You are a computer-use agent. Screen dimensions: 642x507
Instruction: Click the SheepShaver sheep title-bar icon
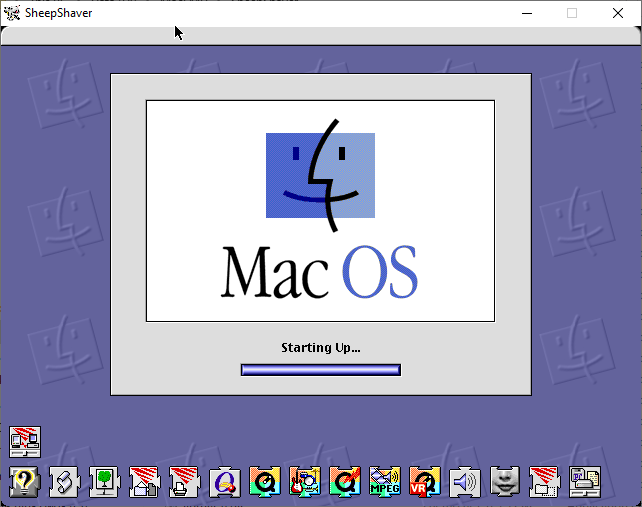pyautogui.click(x=12, y=13)
